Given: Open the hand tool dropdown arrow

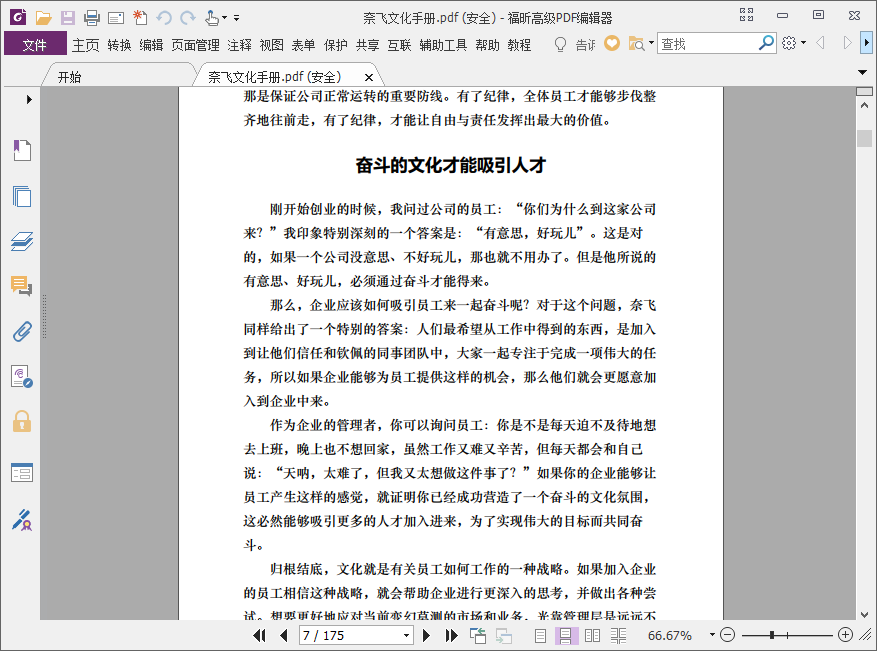Looking at the screenshot, I should [x=224, y=18].
